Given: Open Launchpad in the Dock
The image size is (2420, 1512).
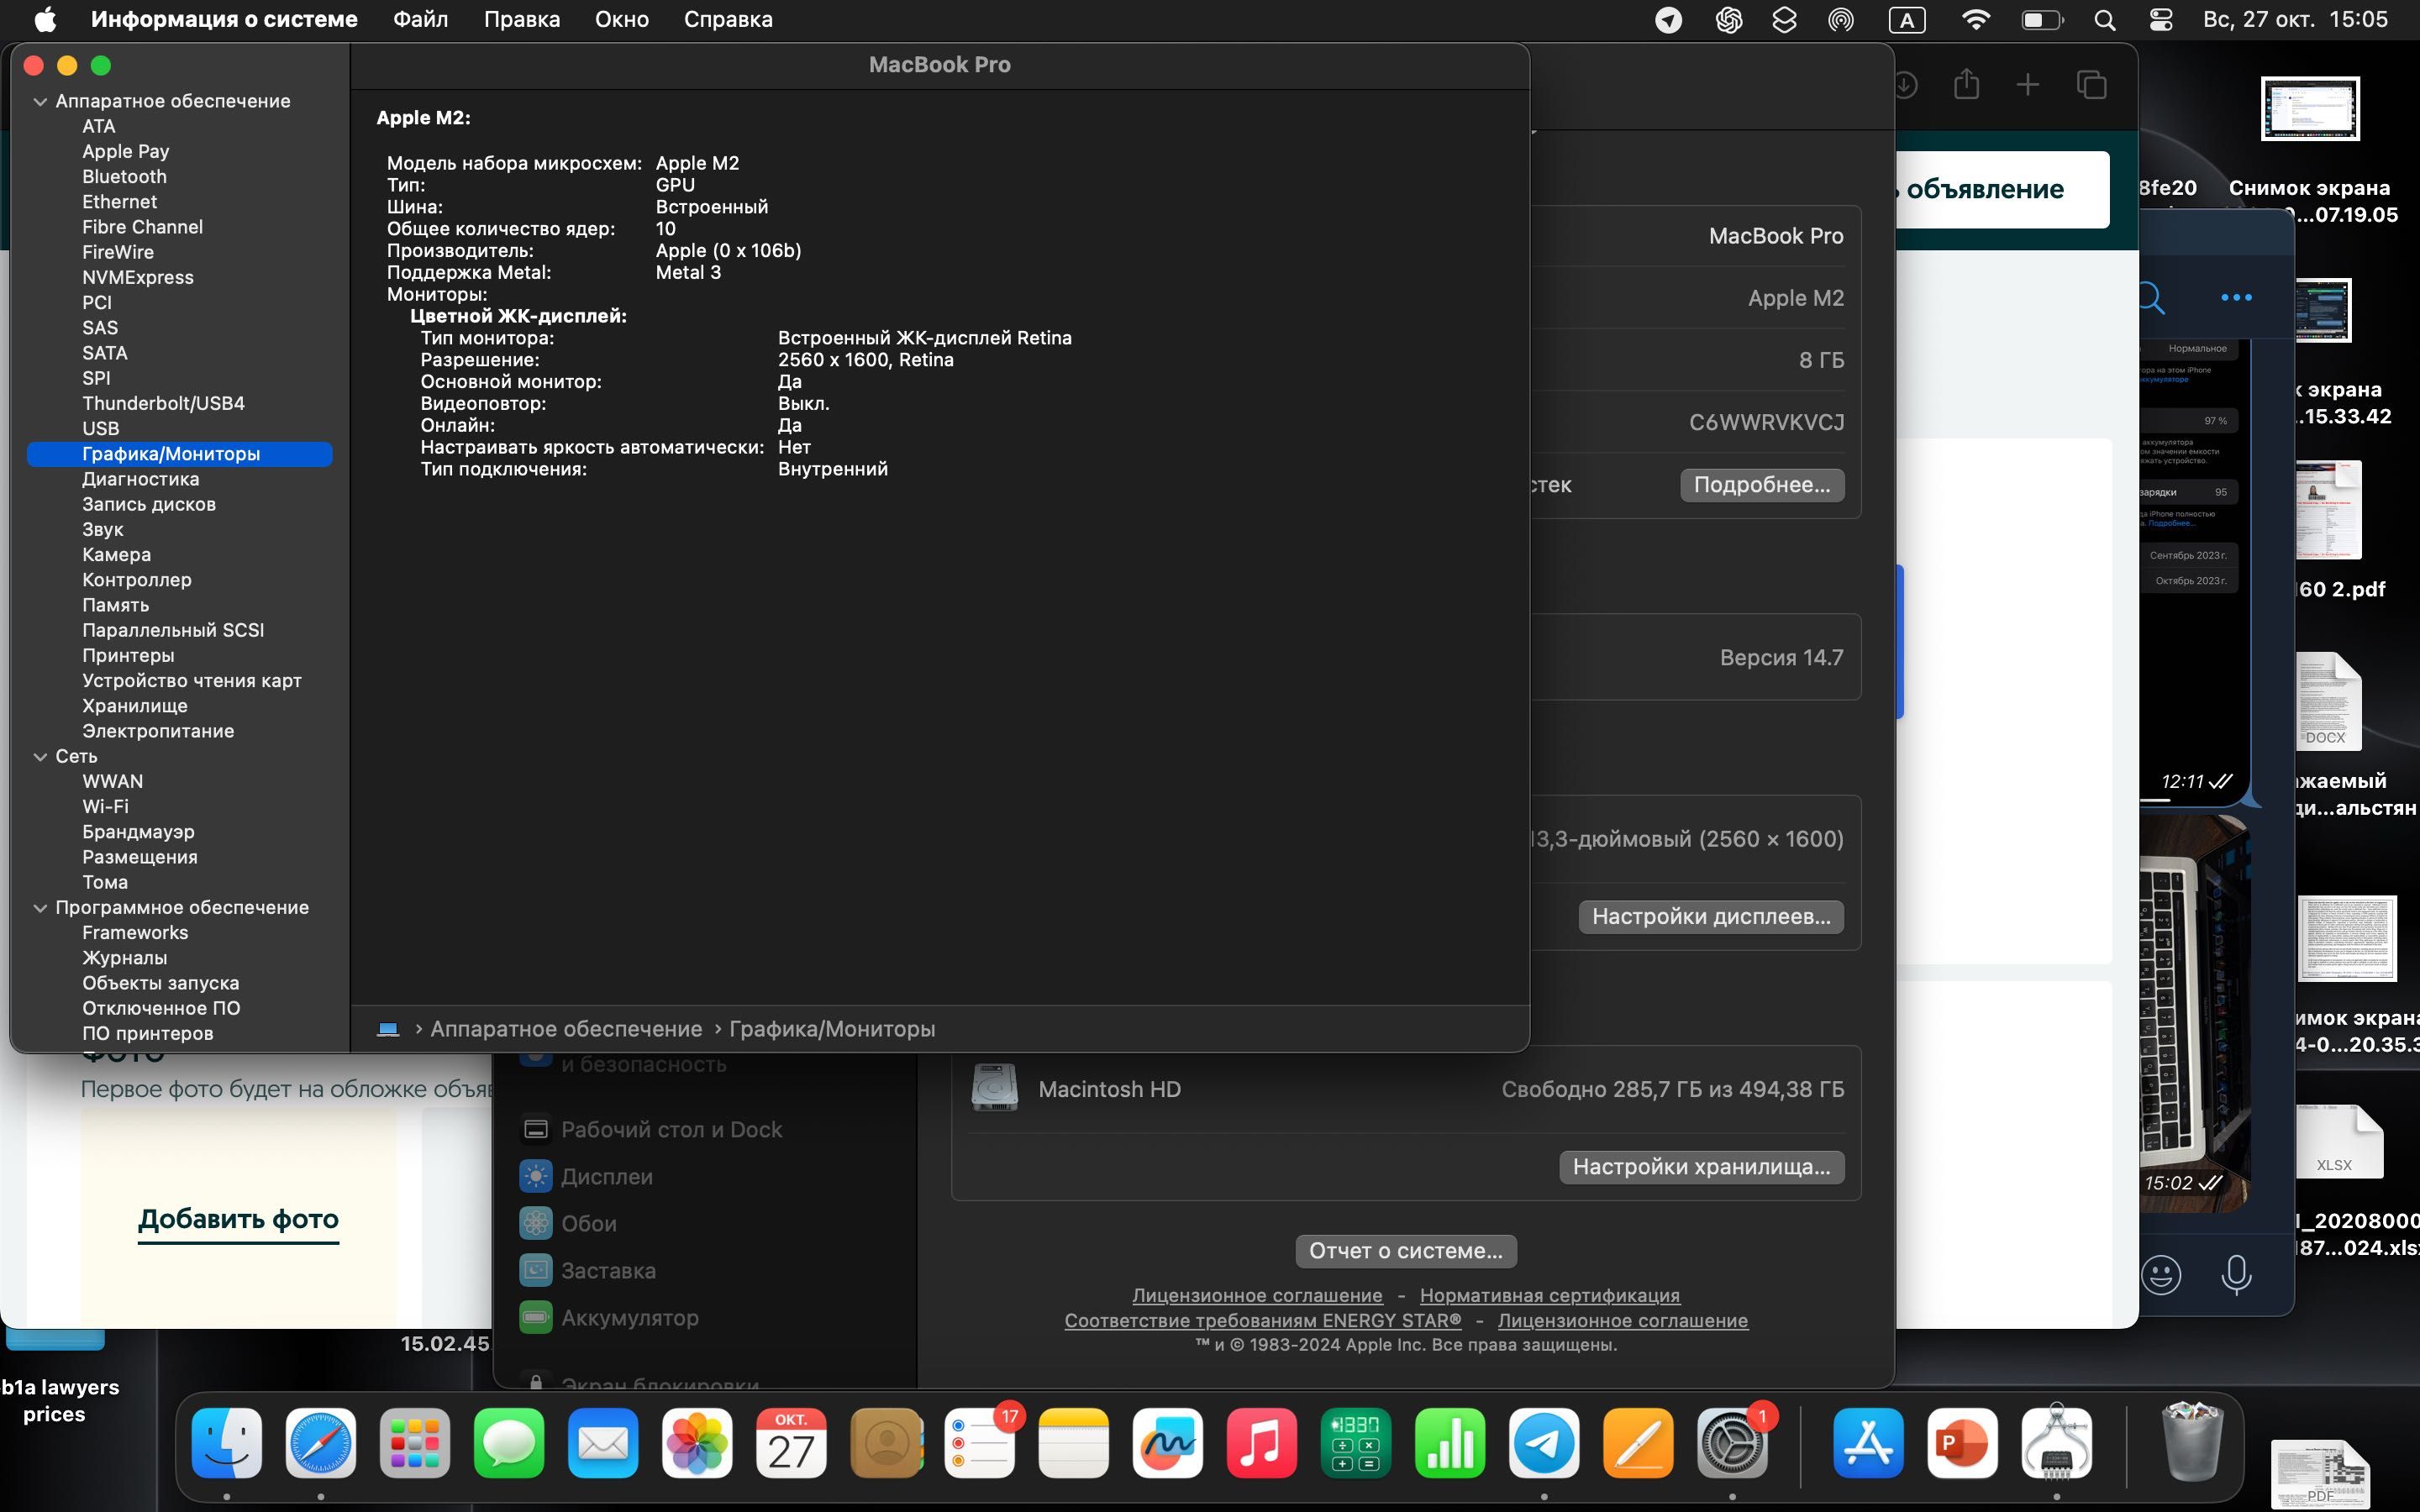Looking at the screenshot, I should (x=415, y=1443).
